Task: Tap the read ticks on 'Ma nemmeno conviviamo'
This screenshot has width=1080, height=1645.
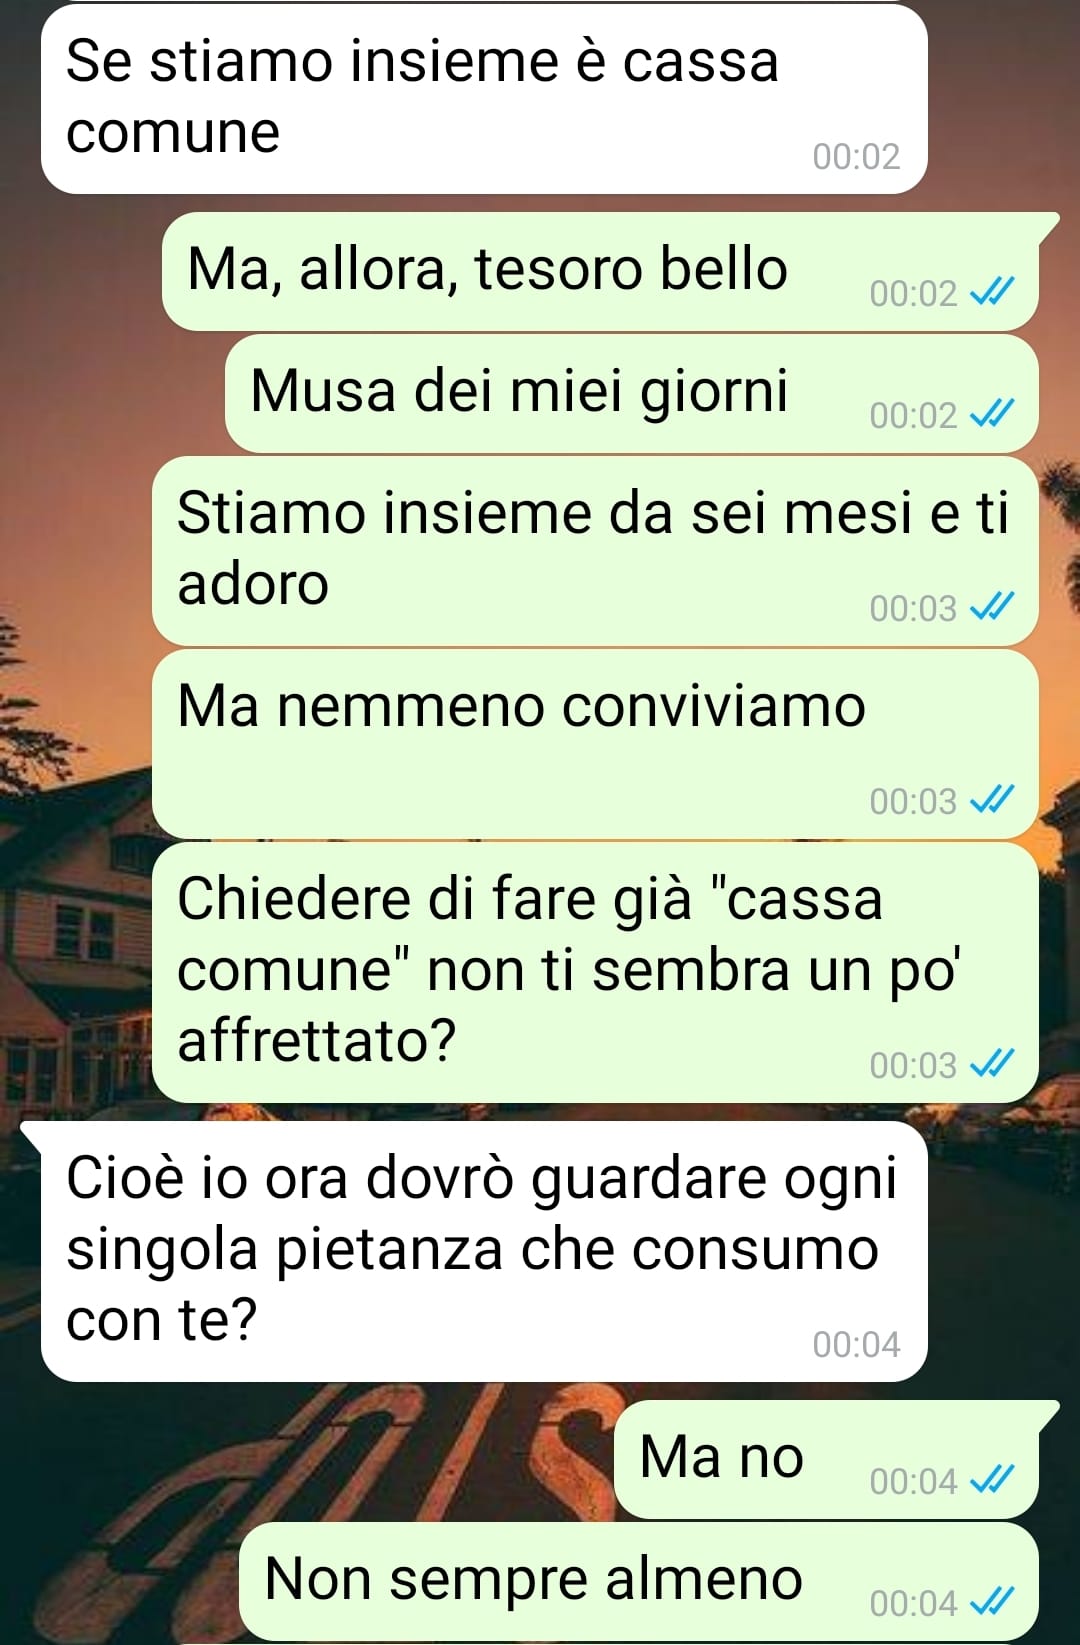Action: tap(992, 800)
